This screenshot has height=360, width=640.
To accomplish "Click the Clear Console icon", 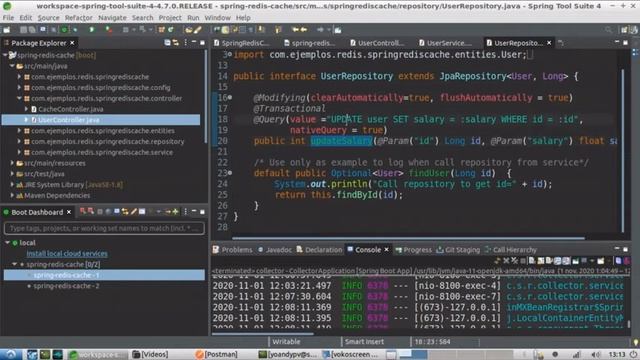I will pyautogui.click(x=532, y=260).
